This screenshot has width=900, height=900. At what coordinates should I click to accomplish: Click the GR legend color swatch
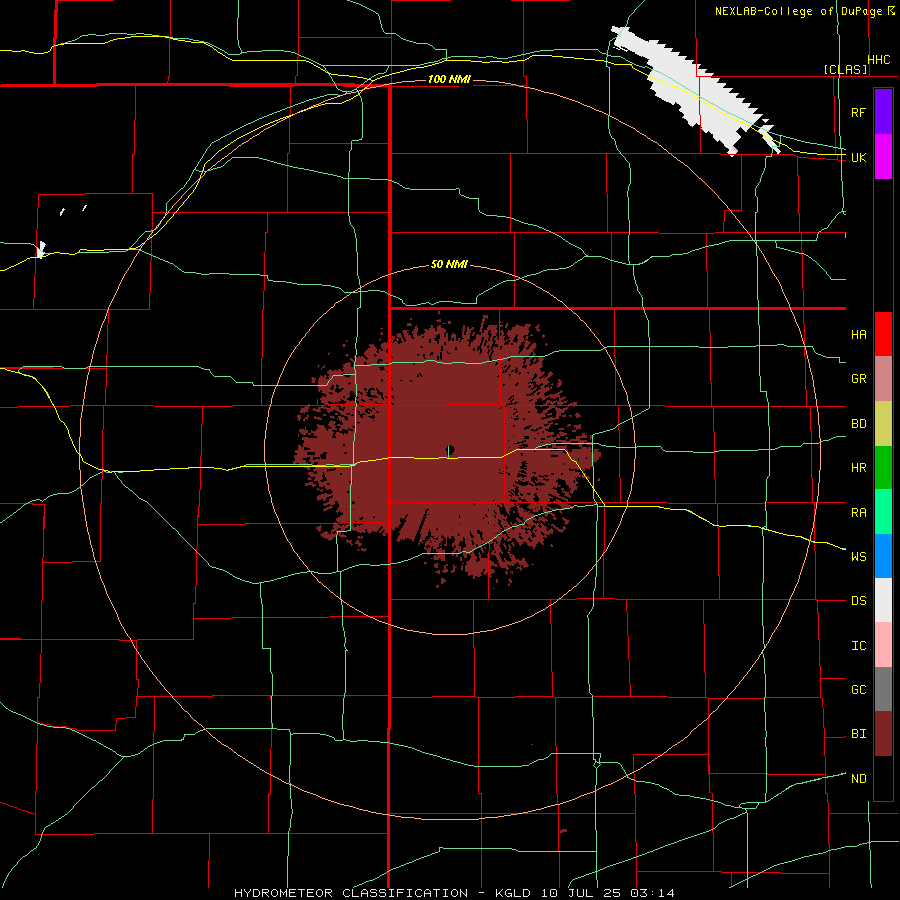click(883, 378)
